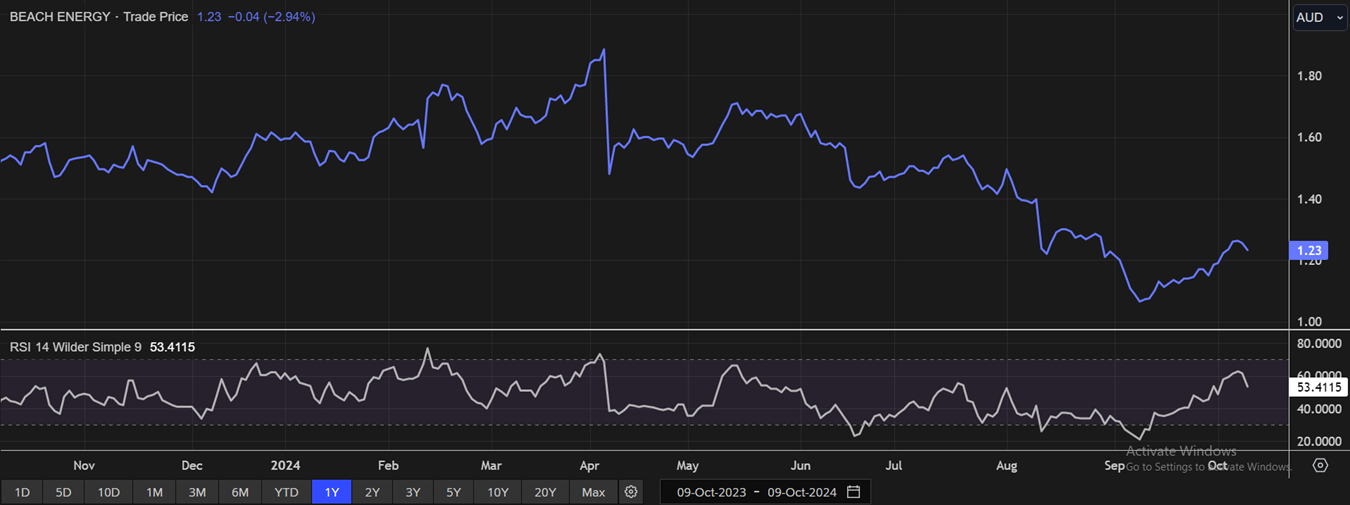Click the 80.0000 RSI axis label
The image size is (1350, 505).
click(x=1318, y=344)
